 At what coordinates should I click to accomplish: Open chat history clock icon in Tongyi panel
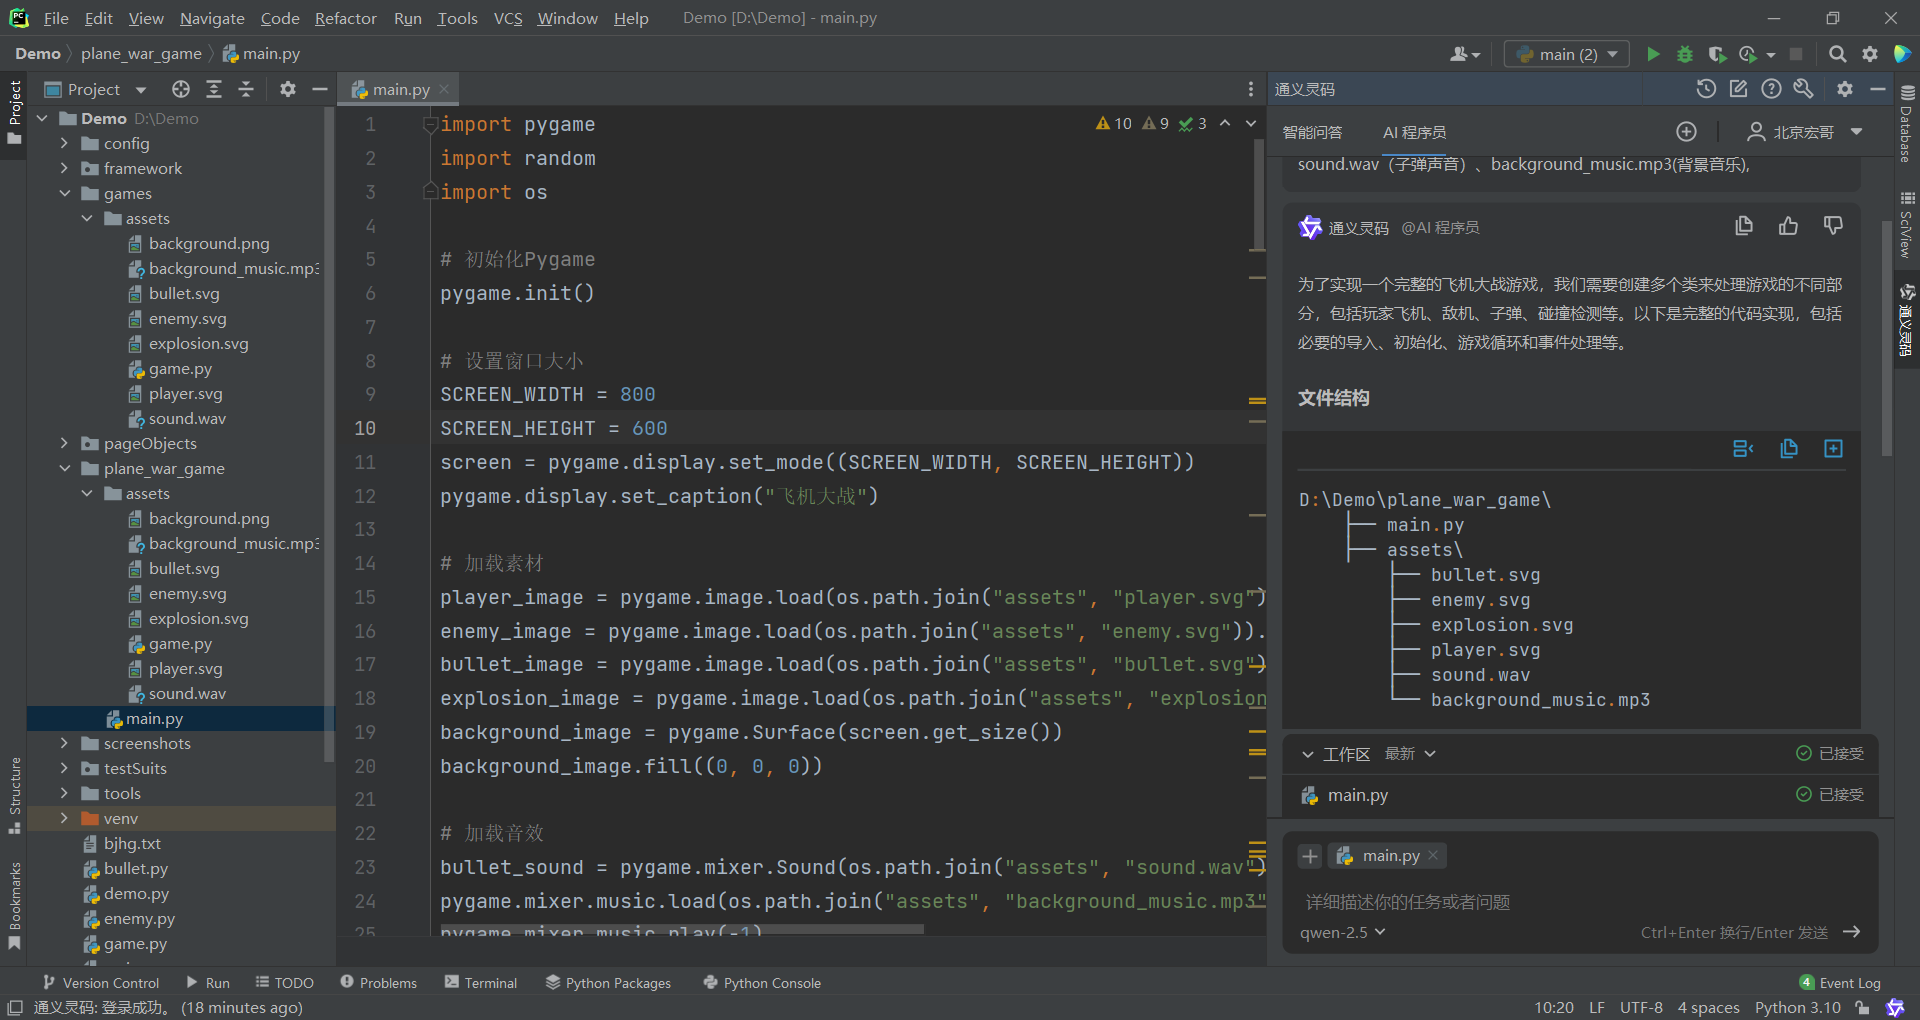1706,89
